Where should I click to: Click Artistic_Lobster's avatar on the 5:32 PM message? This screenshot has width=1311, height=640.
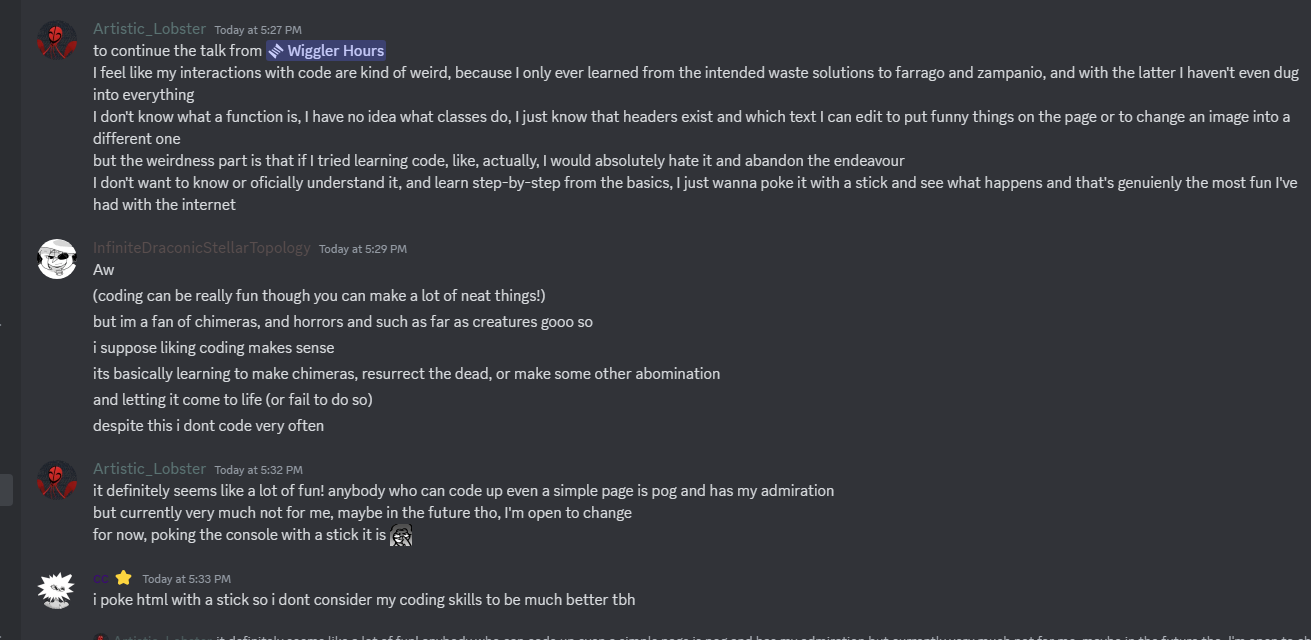[57, 479]
